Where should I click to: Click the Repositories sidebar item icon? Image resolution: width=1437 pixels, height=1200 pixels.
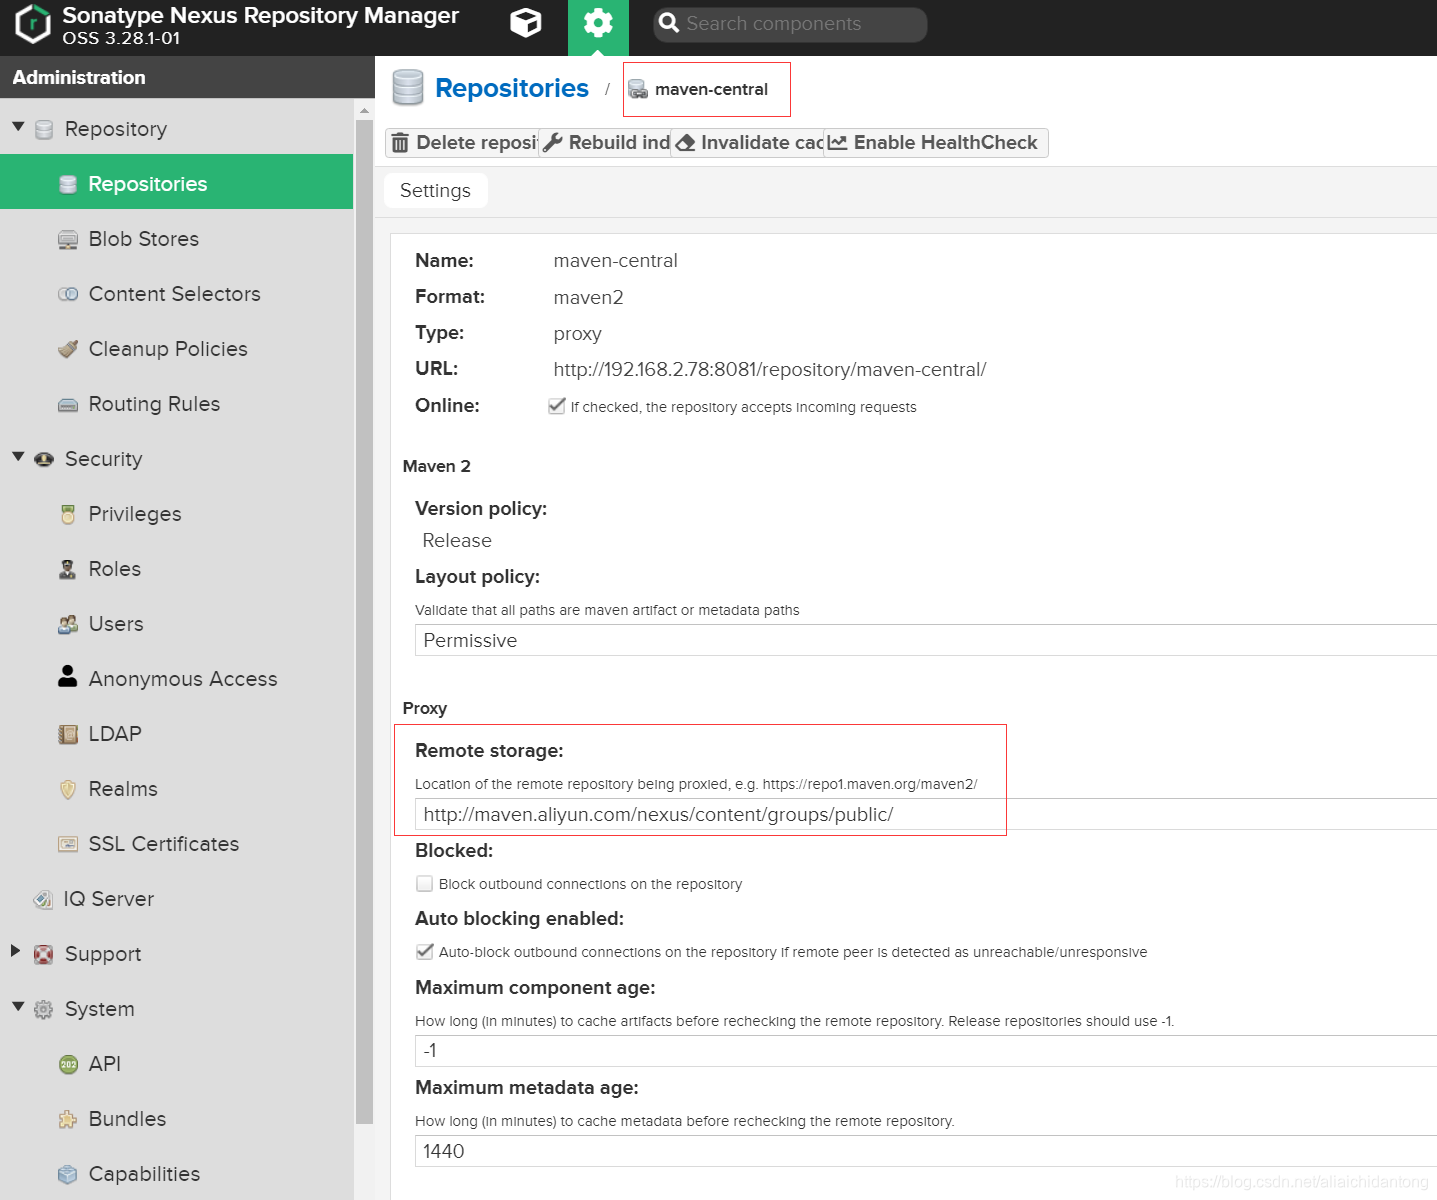point(68,184)
